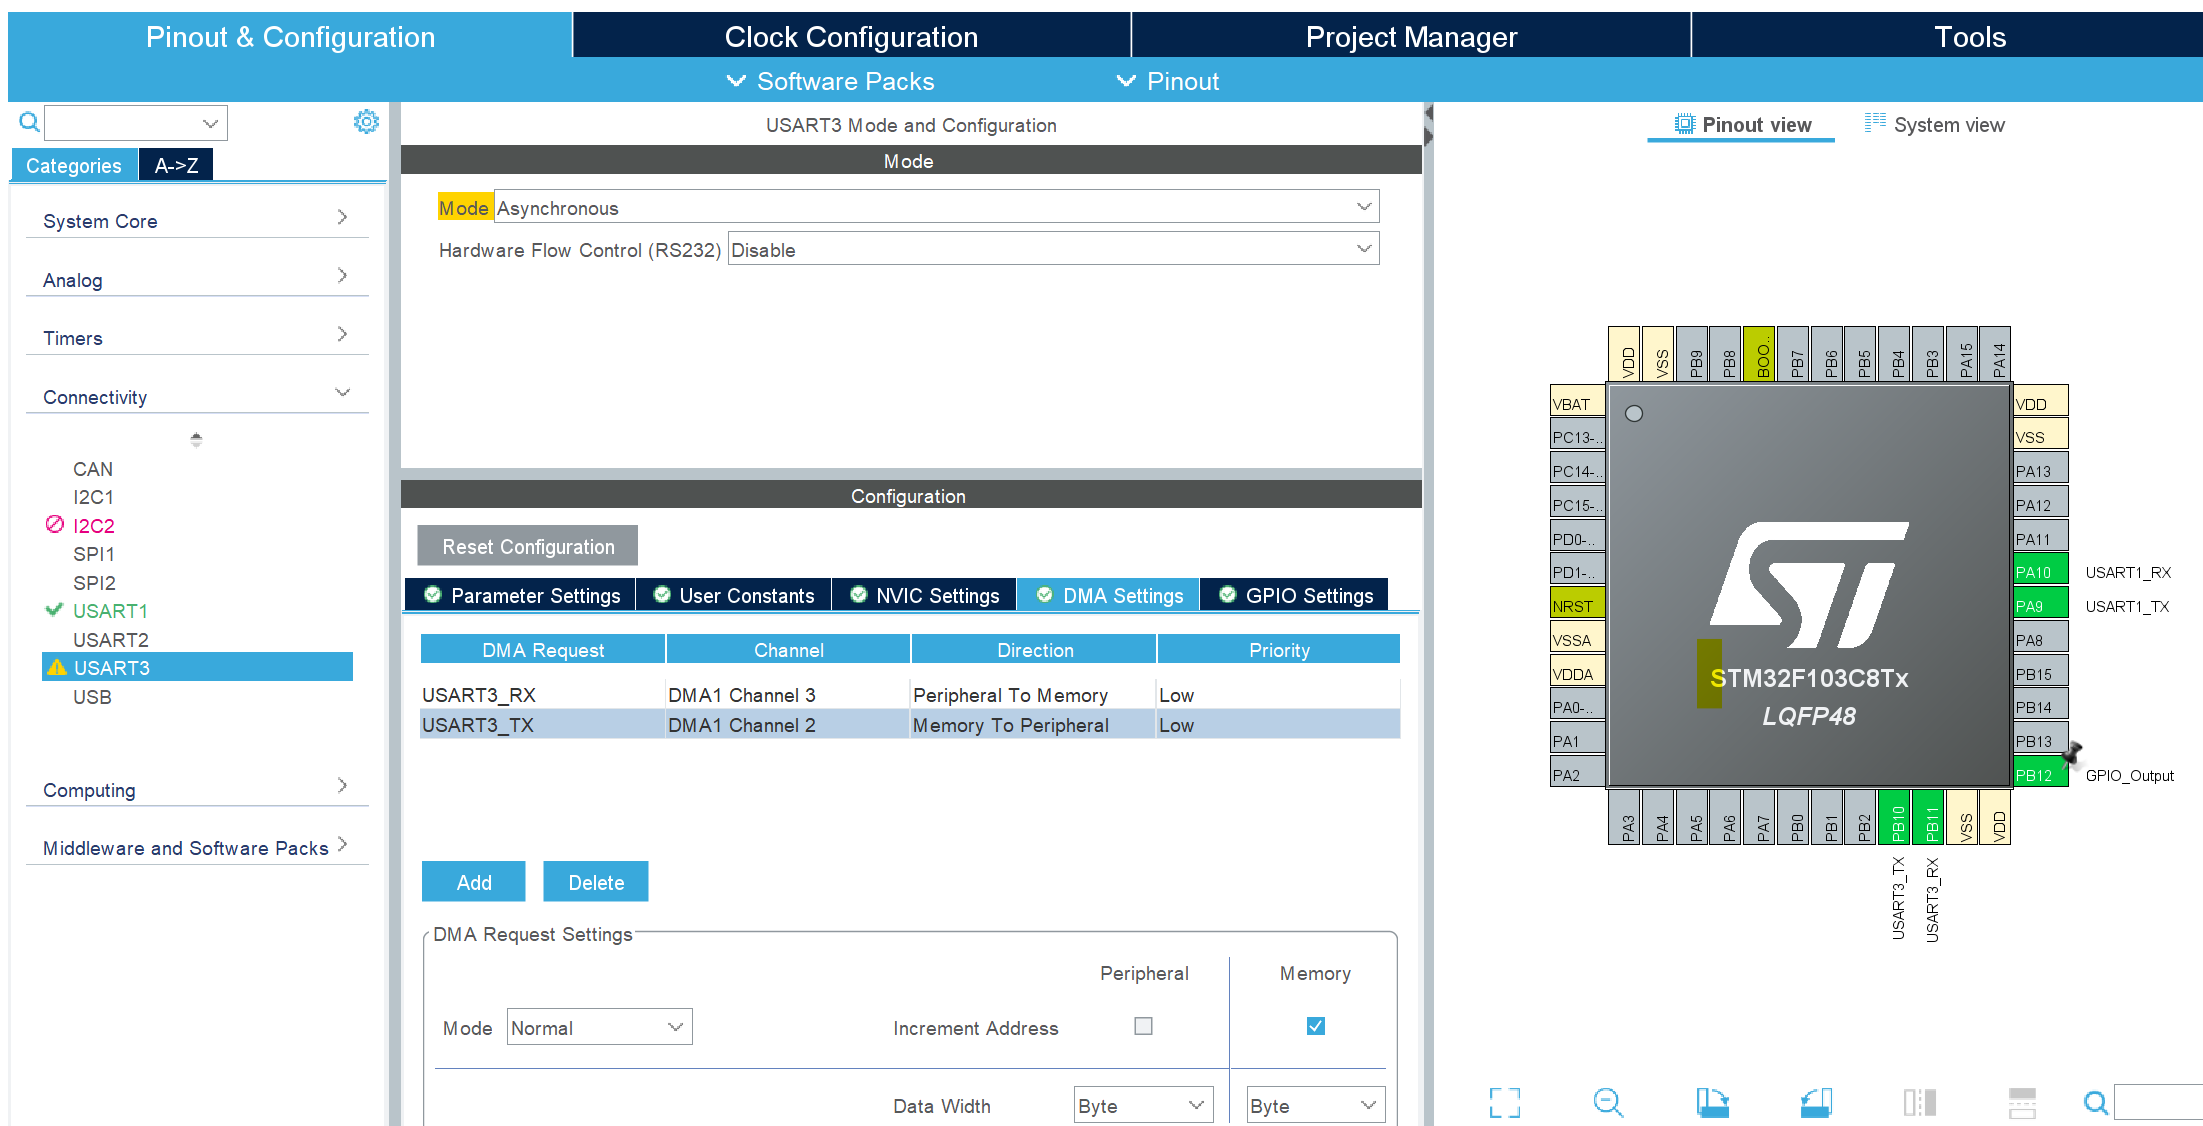Rotate the chip counter-clockwise

1816,1102
